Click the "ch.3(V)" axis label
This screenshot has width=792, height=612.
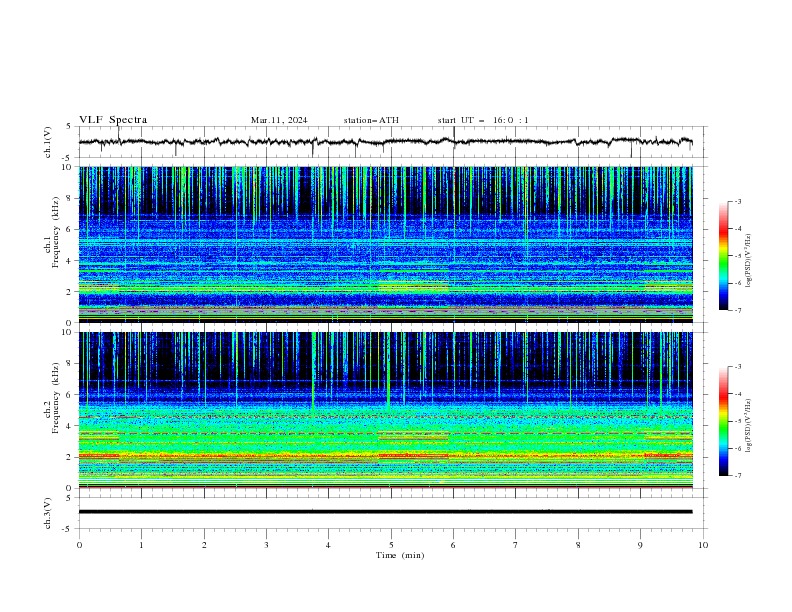pos(47,513)
